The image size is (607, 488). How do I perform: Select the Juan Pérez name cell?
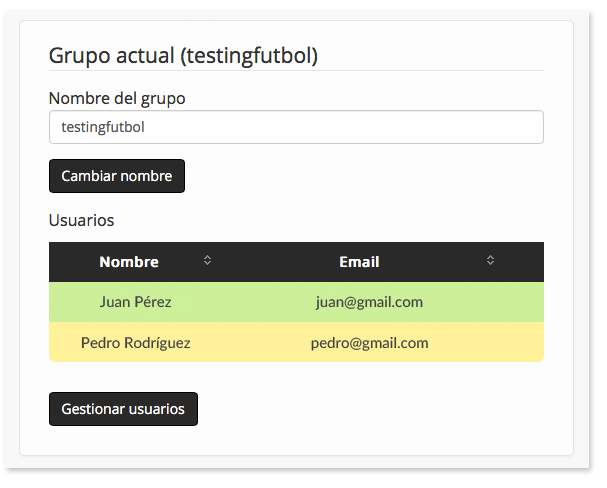135,302
